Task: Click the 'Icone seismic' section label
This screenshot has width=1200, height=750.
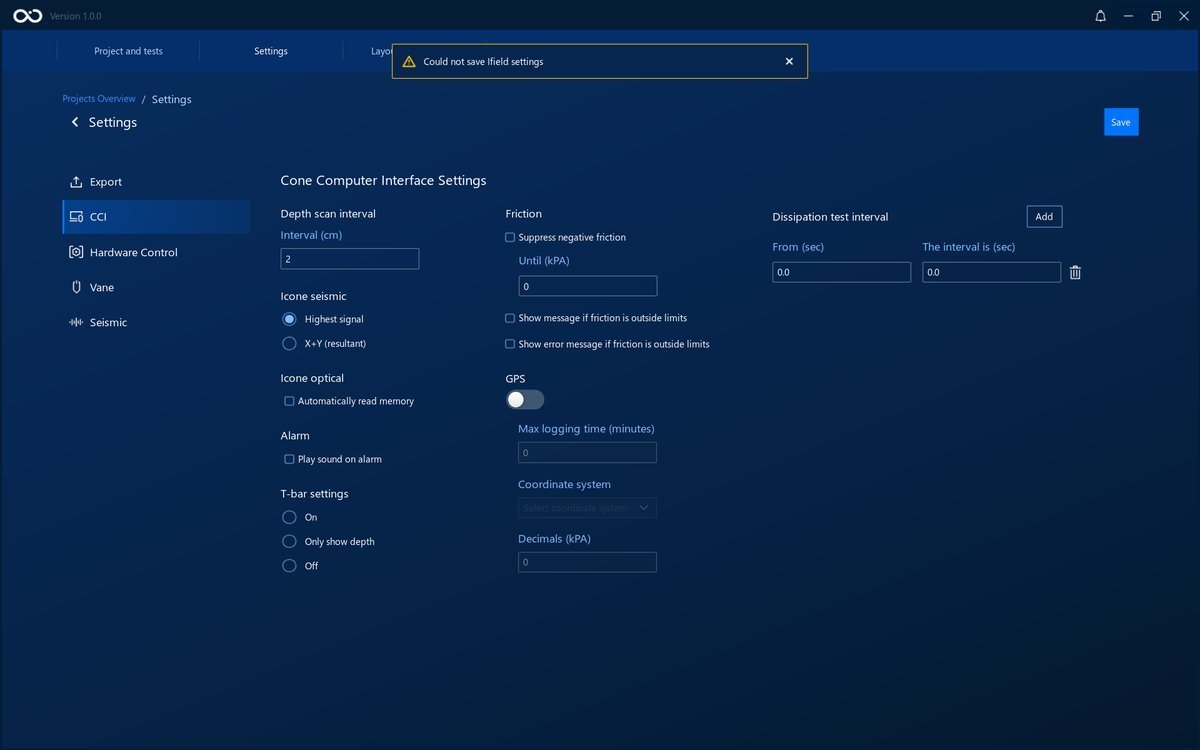Action: tap(313, 297)
